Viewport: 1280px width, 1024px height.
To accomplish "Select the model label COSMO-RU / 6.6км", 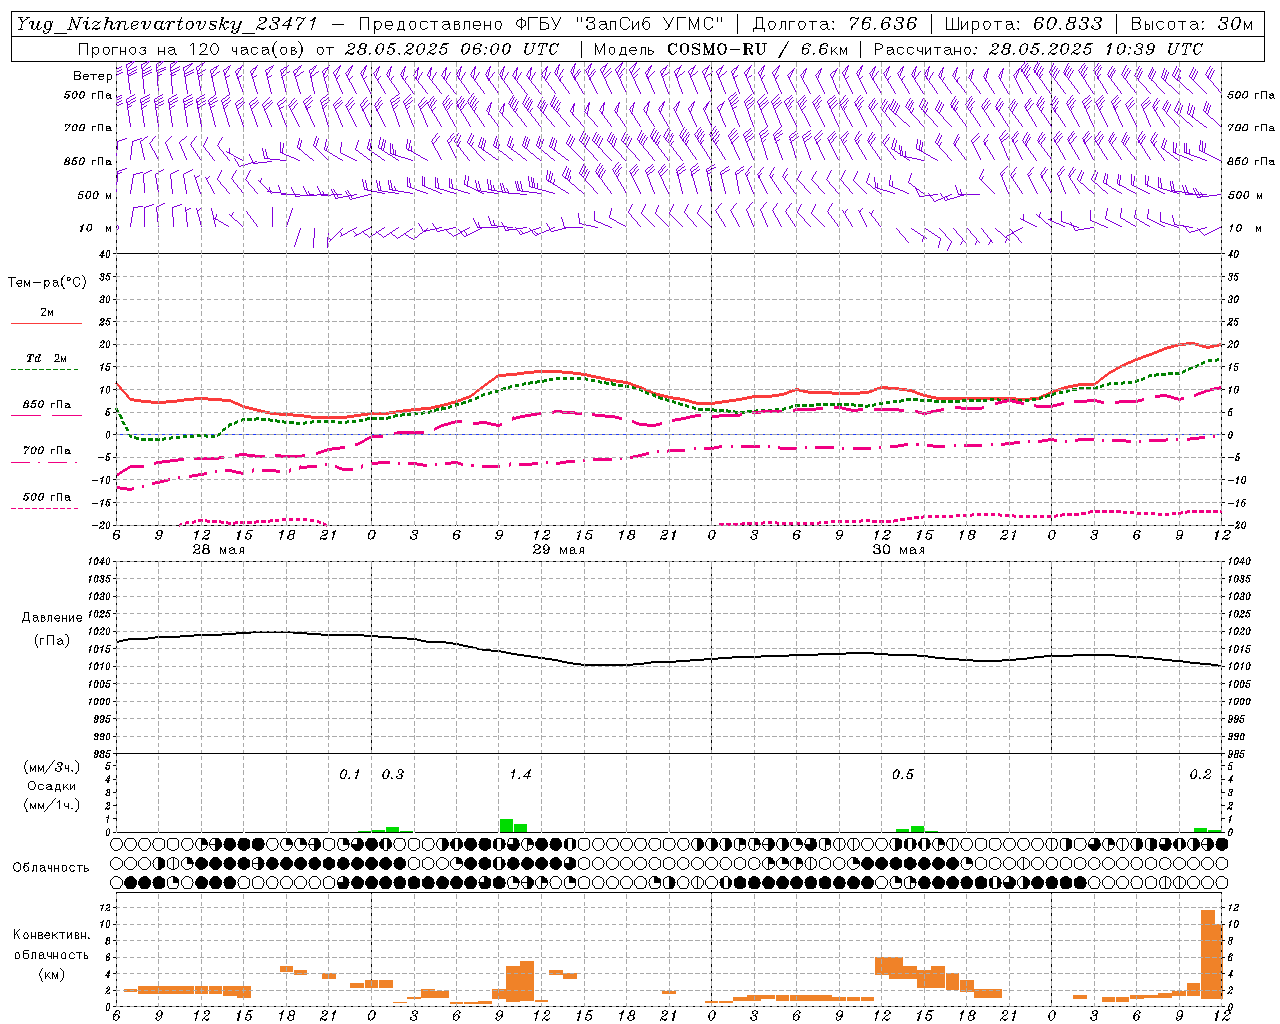I will click(757, 49).
